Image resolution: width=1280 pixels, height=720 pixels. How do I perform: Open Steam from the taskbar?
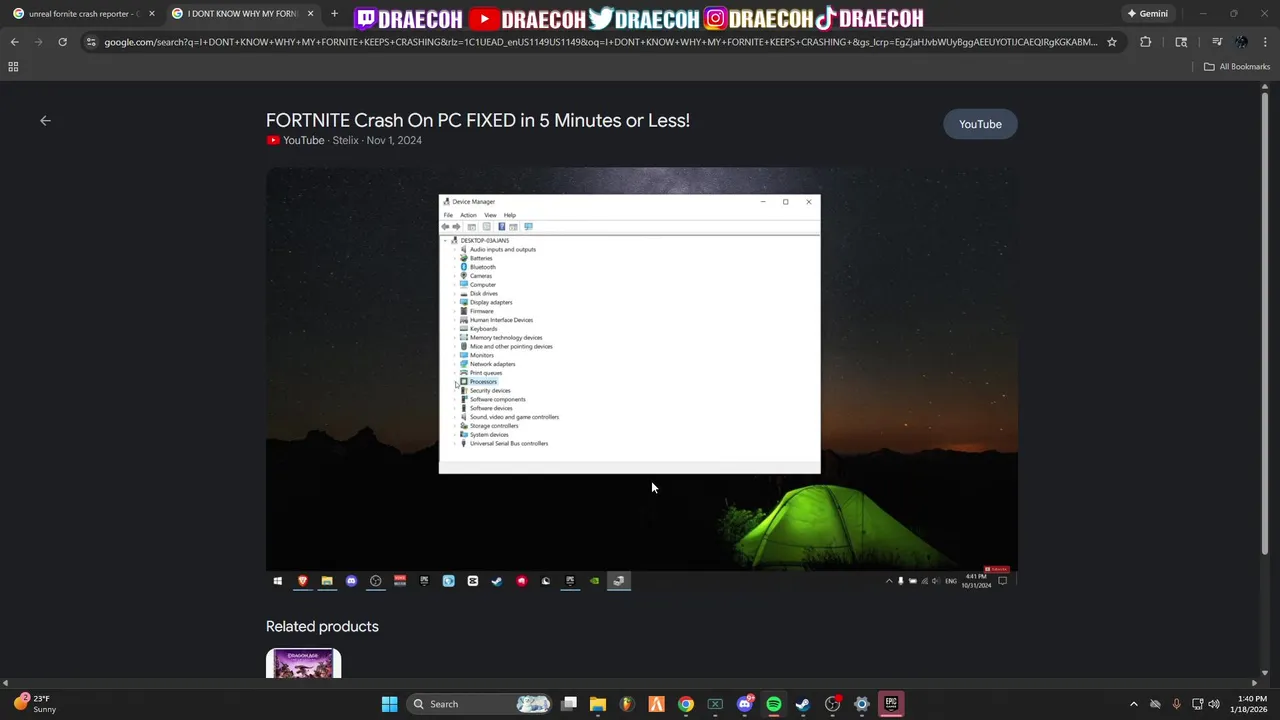click(803, 704)
